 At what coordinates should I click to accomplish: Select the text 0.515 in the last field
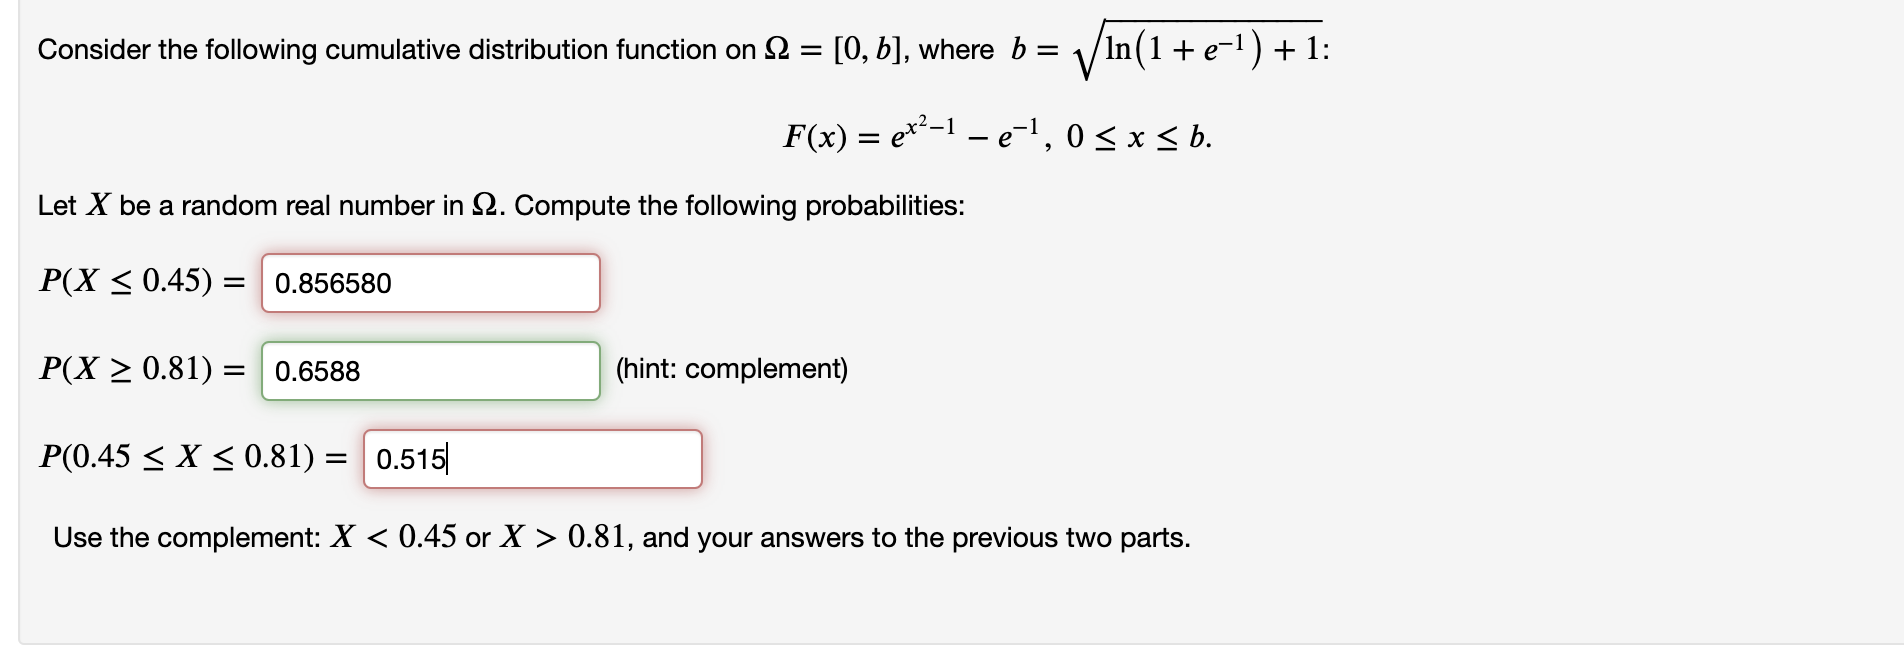(x=412, y=458)
